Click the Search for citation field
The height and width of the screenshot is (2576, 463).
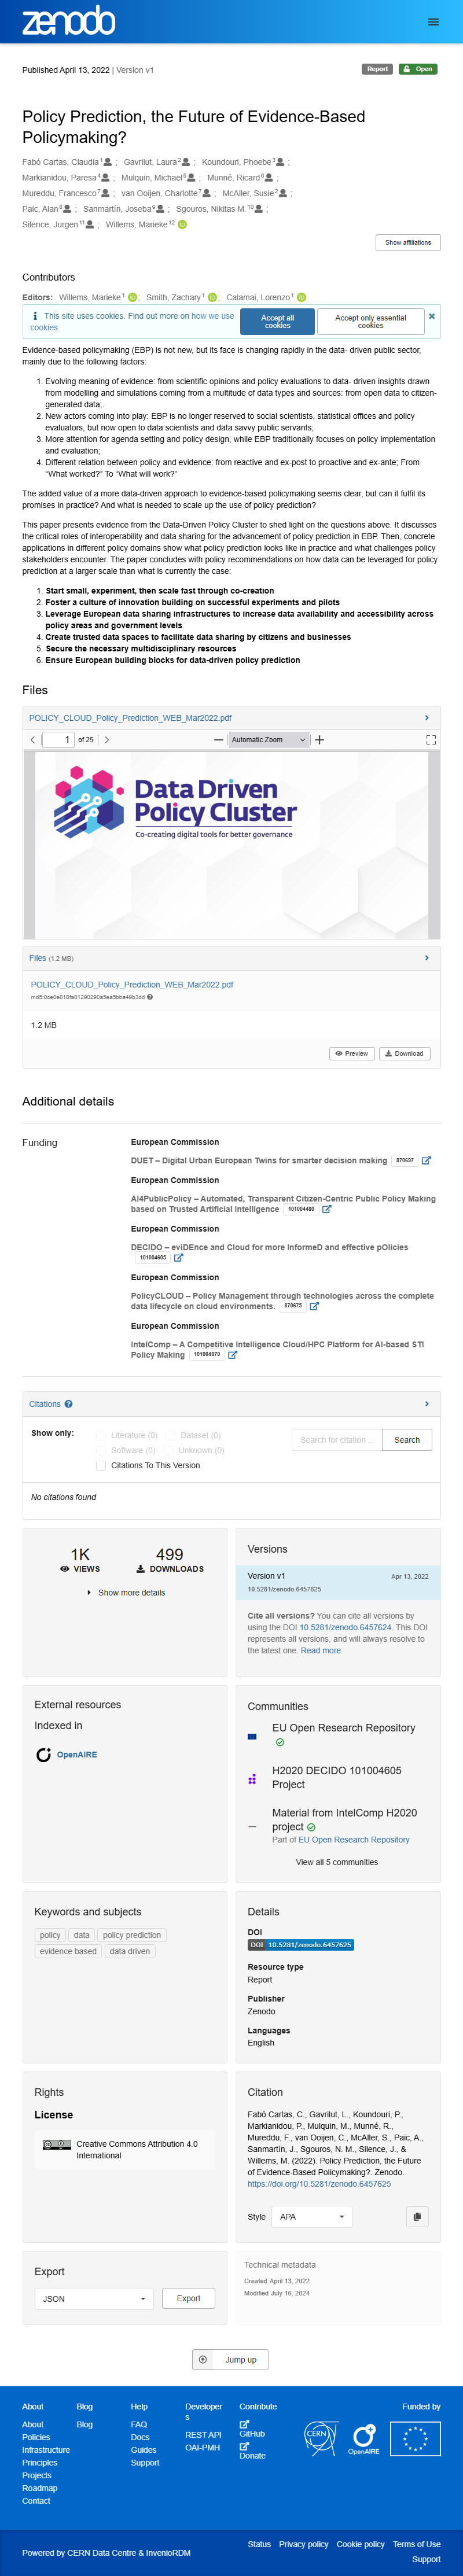pyautogui.click(x=335, y=1440)
